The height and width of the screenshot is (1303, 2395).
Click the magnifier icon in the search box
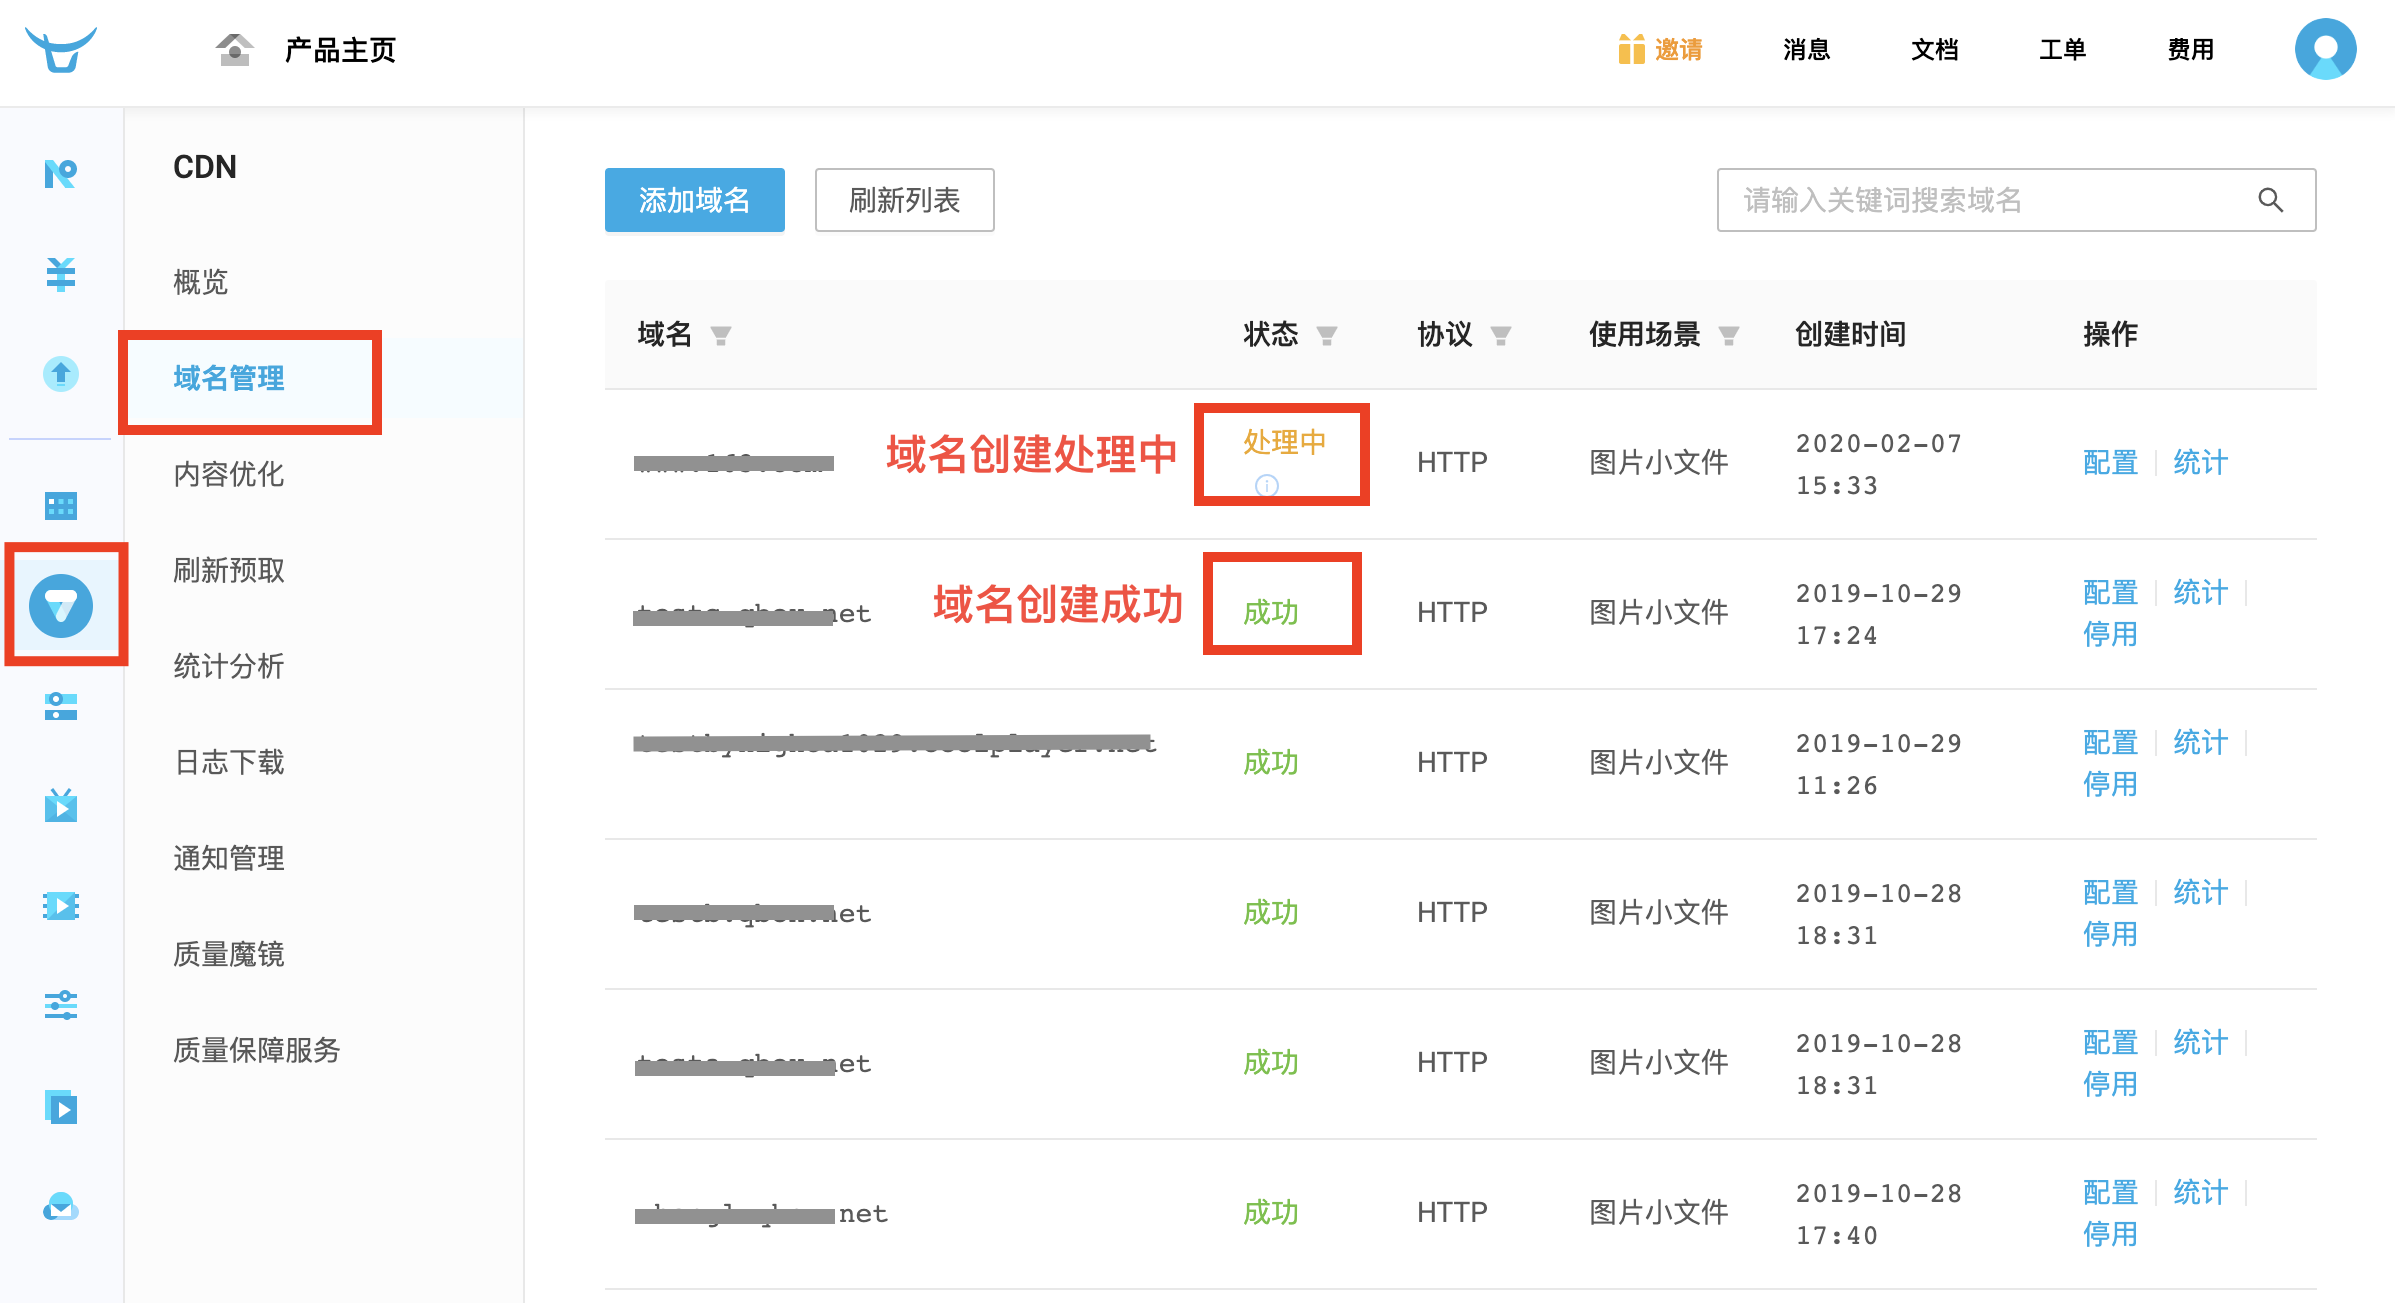point(2272,200)
